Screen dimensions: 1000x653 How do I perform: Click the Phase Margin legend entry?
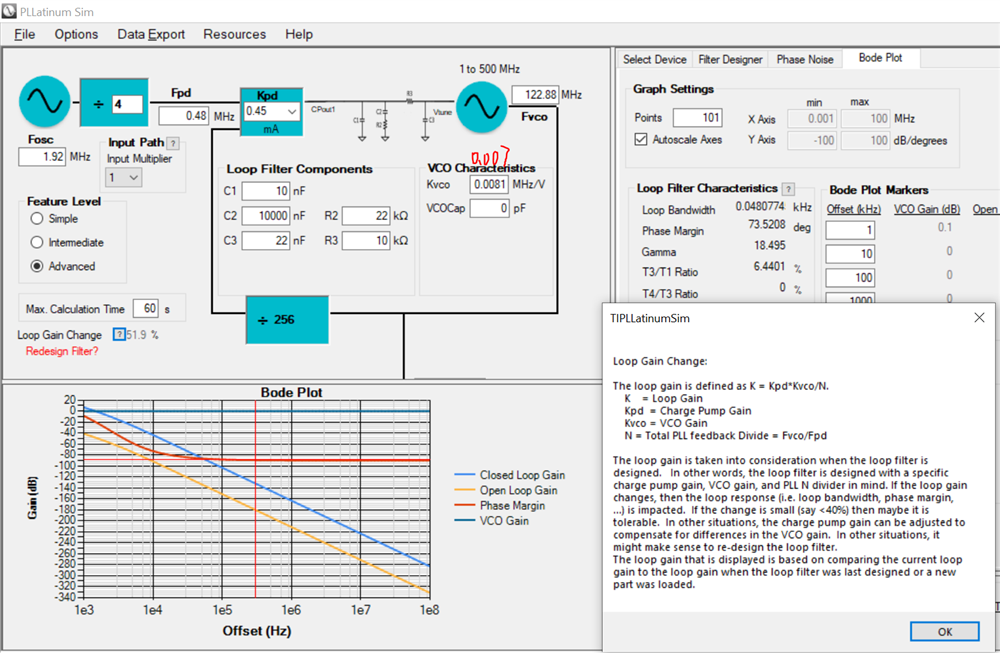499,506
